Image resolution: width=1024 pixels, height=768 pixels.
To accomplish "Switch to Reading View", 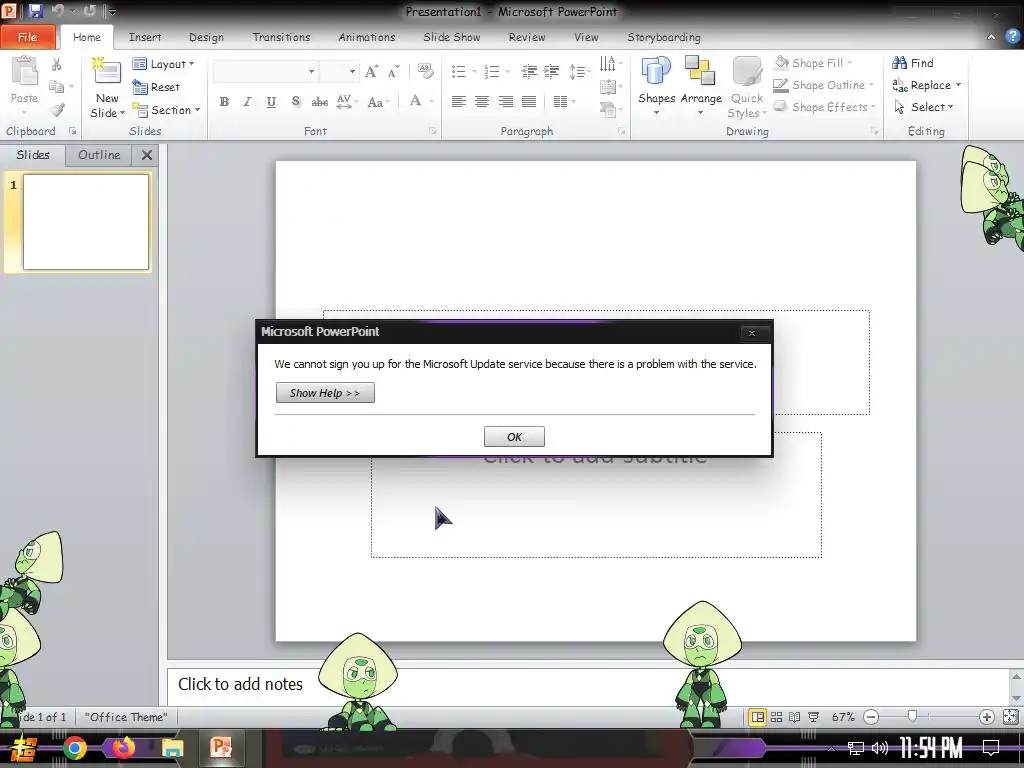I will coord(795,717).
